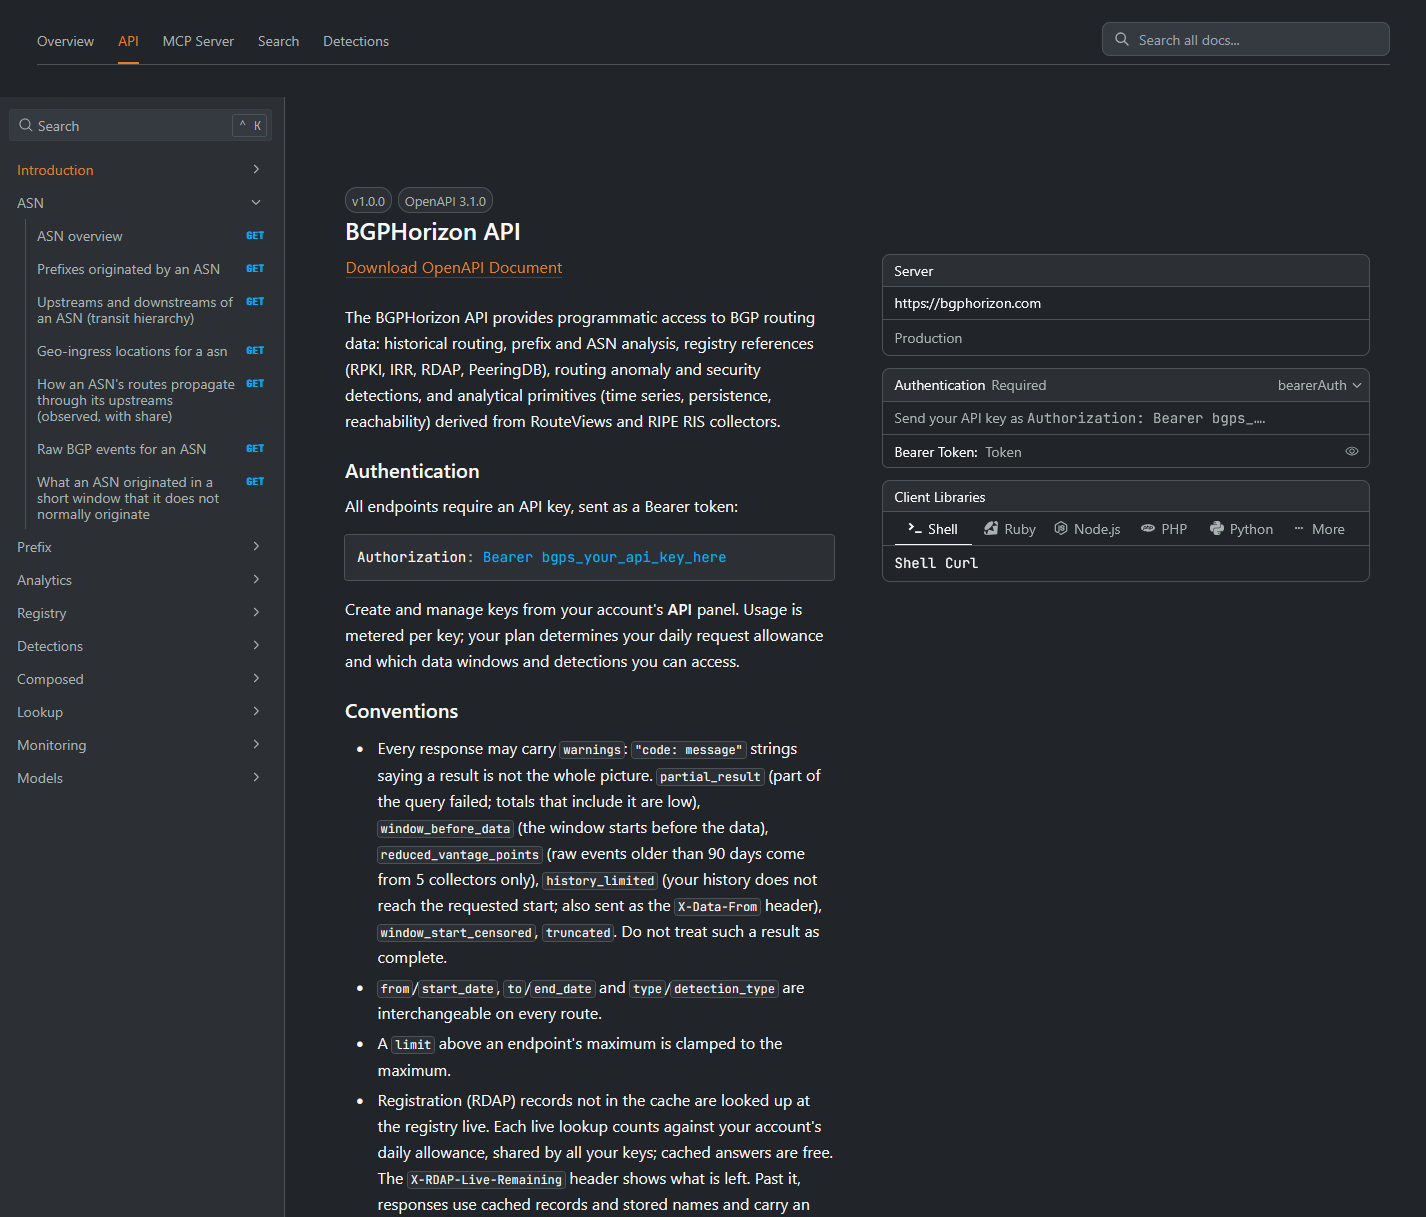Click the OpenAPI 3.1.0 badge
This screenshot has height=1217, width=1426.
click(x=445, y=201)
